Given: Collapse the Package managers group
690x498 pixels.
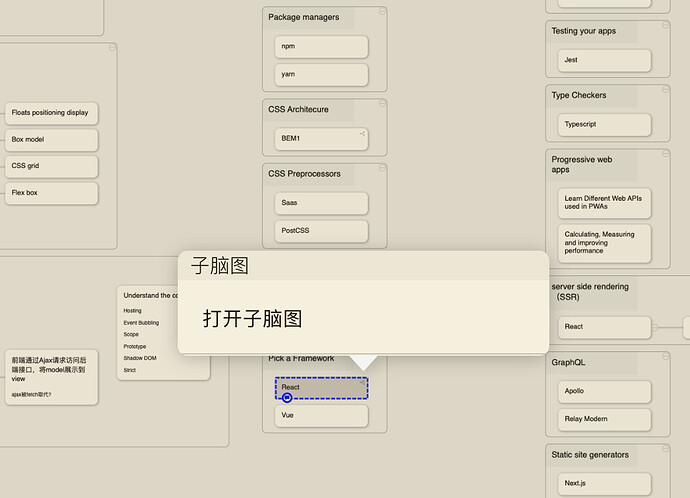Looking at the screenshot, I should point(380,13).
